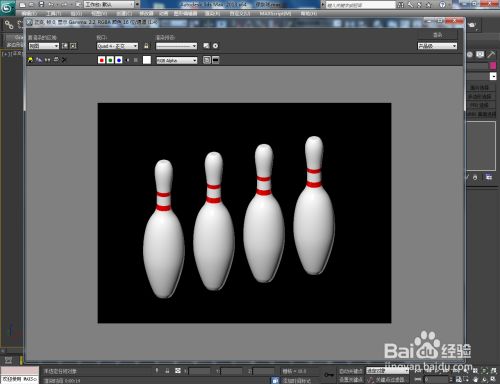Click the white color swatch in render window
This screenshot has height=384, width=500.
(x=147, y=60)
